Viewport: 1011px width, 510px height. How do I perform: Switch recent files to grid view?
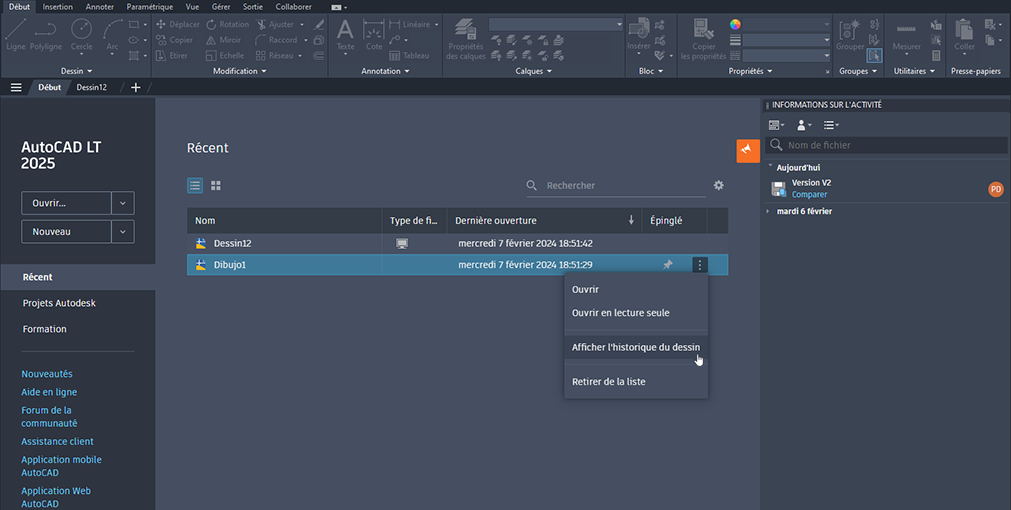click(216, 186)
